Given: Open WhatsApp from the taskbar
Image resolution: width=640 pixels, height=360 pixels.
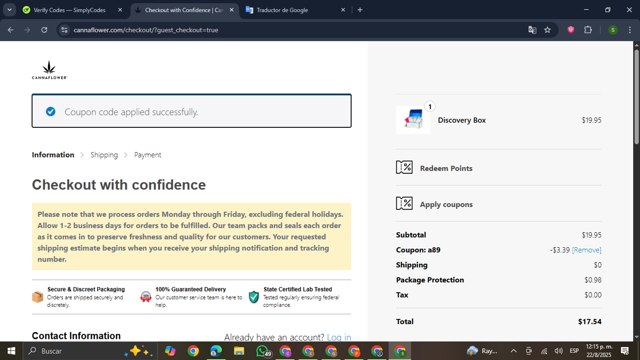Looking at the screenshot, I should pyautogui.click(x=262, y=351).
